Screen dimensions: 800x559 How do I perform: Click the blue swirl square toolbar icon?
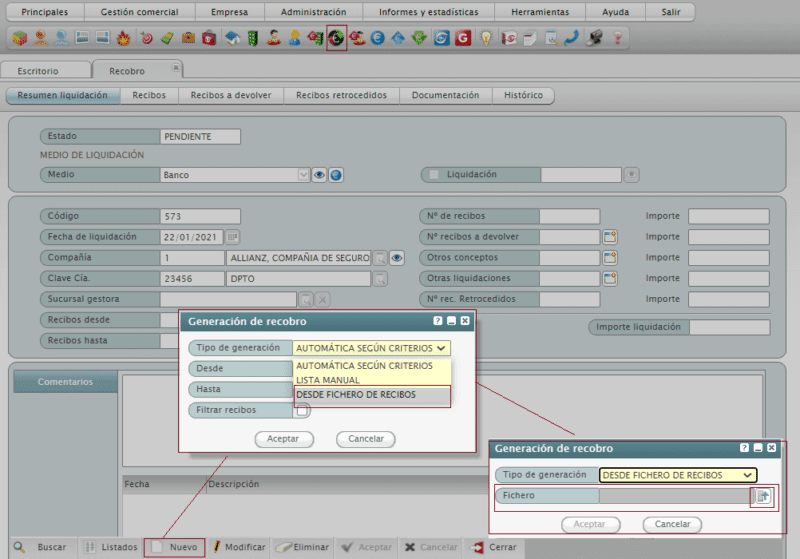tap(442, 38)
